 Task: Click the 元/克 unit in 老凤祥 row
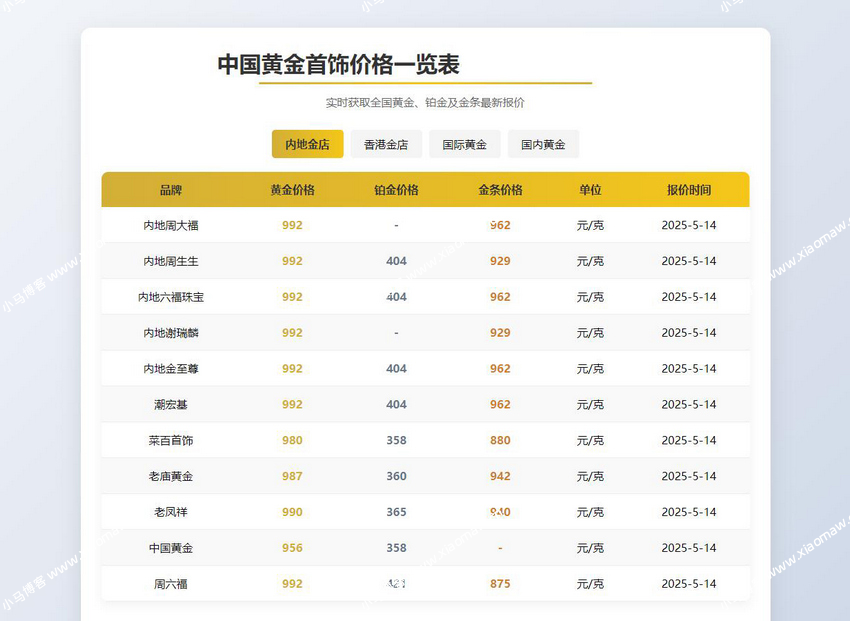point(590,512)
